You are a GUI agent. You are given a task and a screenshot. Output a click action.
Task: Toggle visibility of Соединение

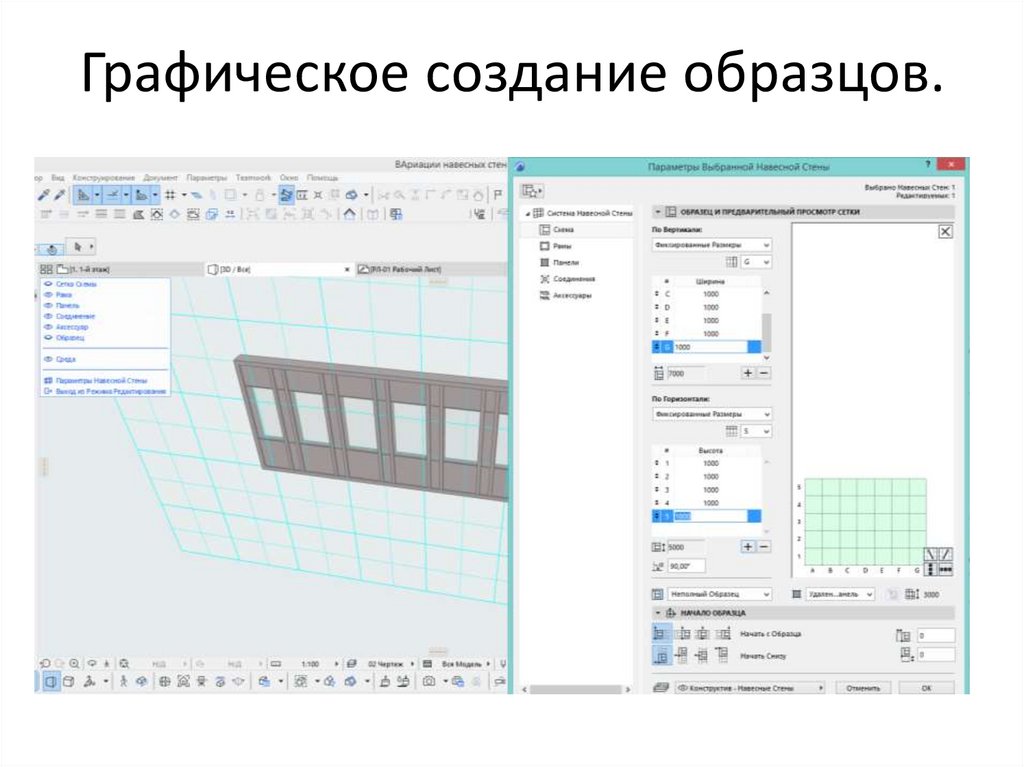pyautogui.click(x=48, y=316)
